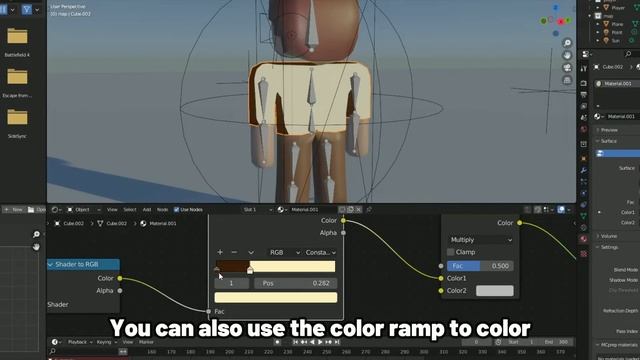This screenshot has width=640, height=360.
Task: Open the Scene properties tab icon
Action: click(x=584, y=118)
